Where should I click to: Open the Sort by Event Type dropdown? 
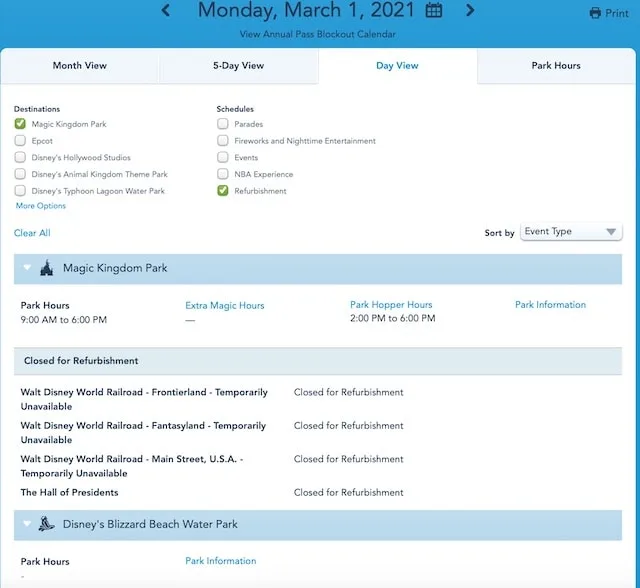[x=571, y=232]
